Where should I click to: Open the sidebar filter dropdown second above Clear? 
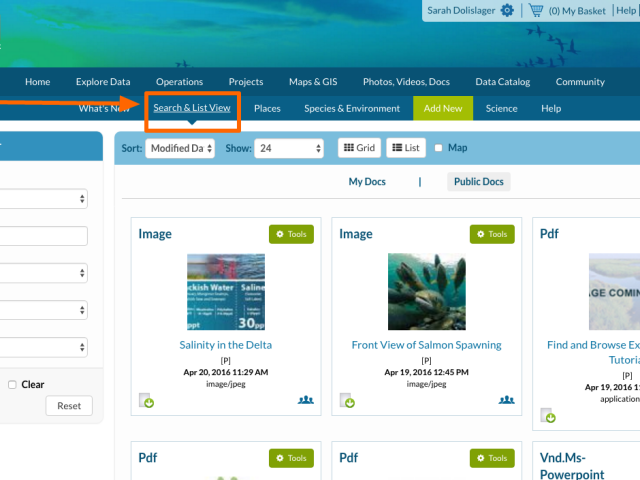(44, 310)
